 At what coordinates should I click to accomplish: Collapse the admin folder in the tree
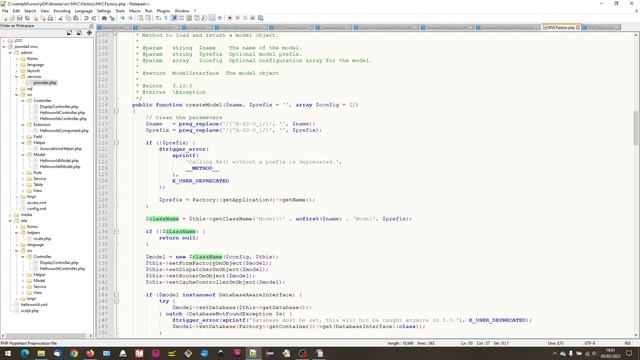coord(10,53)
